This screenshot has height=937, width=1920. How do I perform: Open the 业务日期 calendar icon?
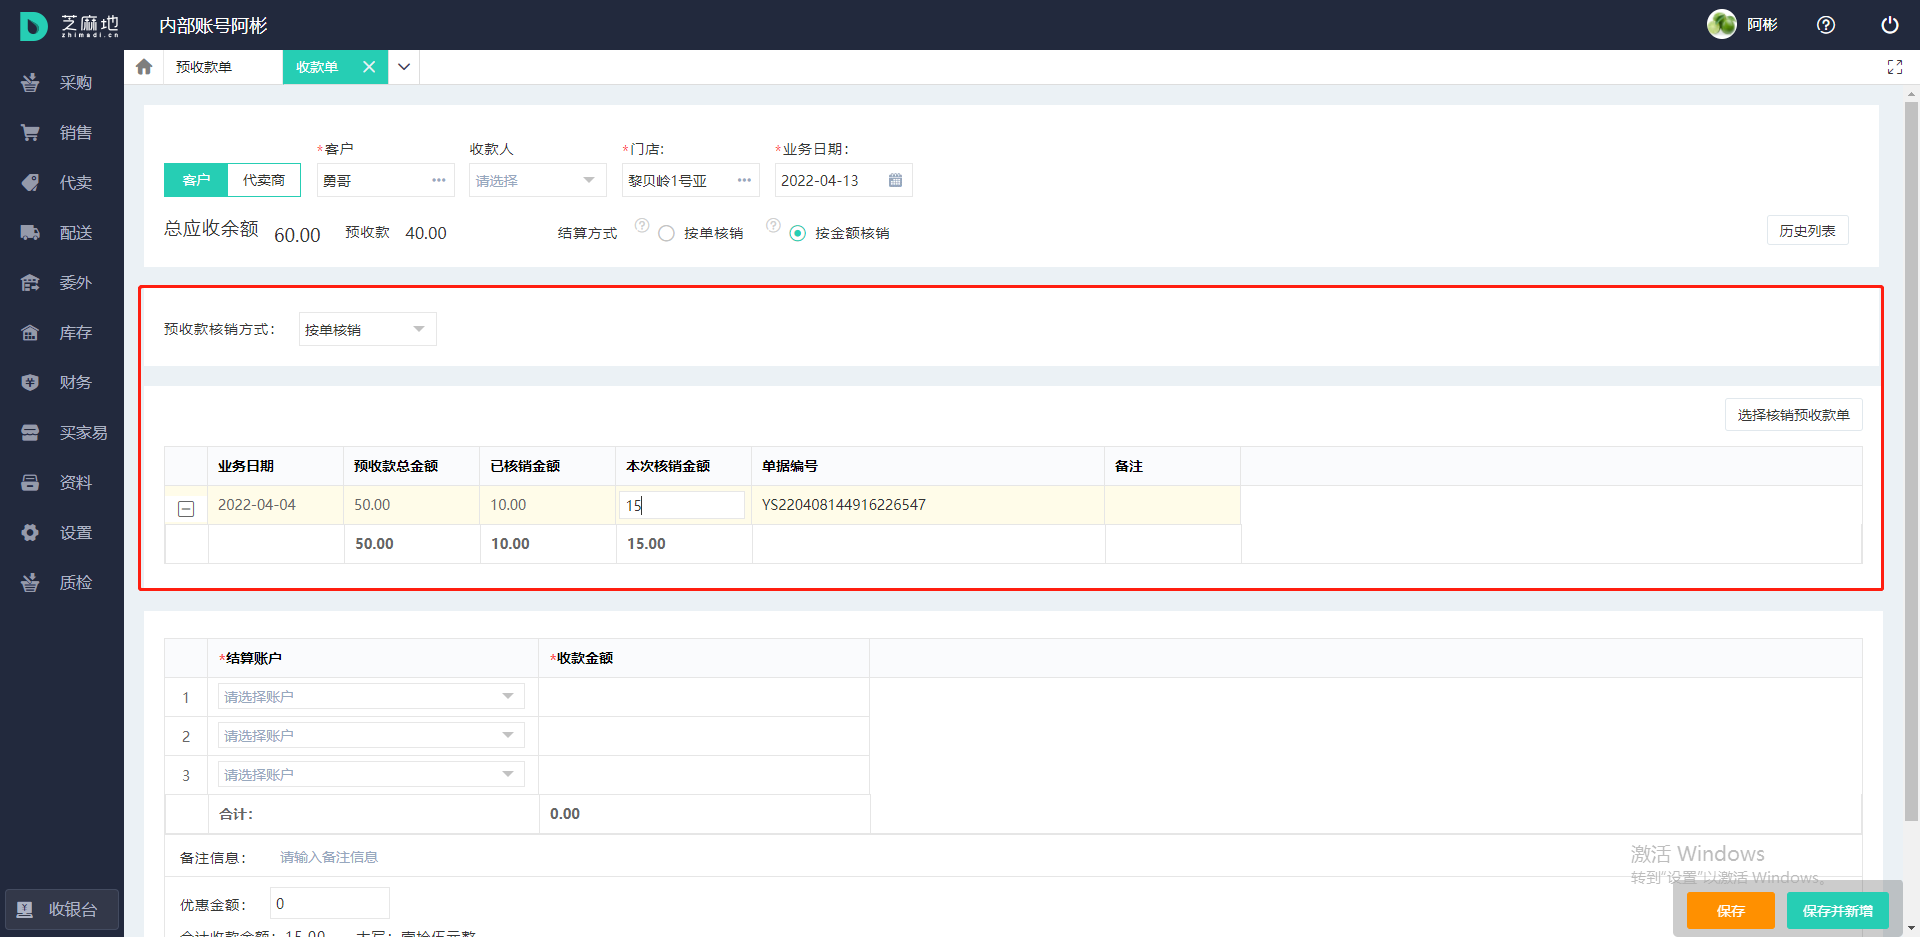pos(895,180)
